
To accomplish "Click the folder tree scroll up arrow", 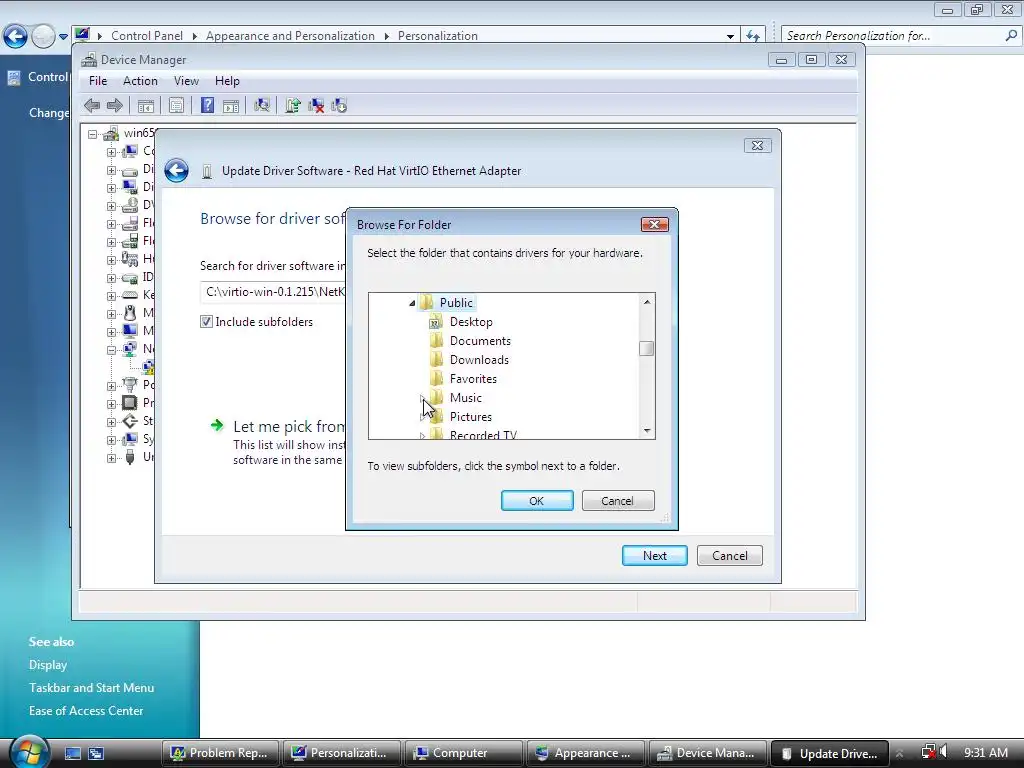I will 647,302.
